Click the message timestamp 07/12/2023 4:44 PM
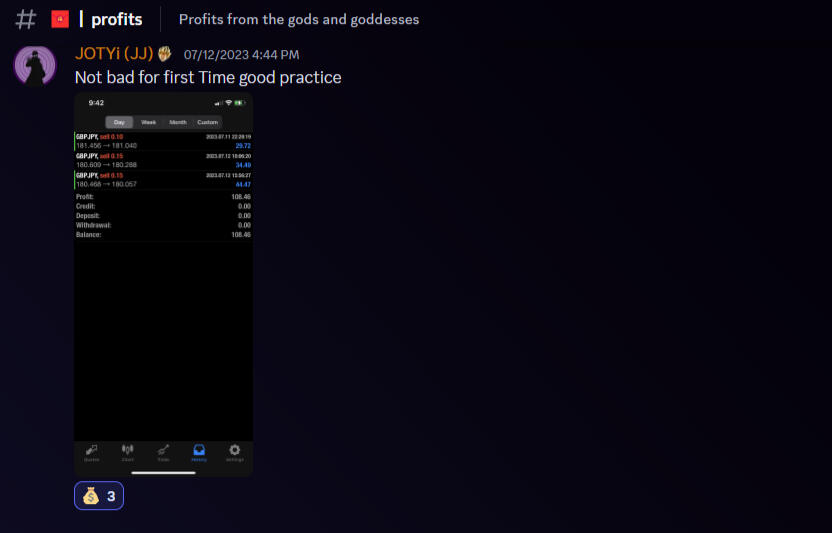The height and width of the screenshot is (533, 832). [241, 55]
